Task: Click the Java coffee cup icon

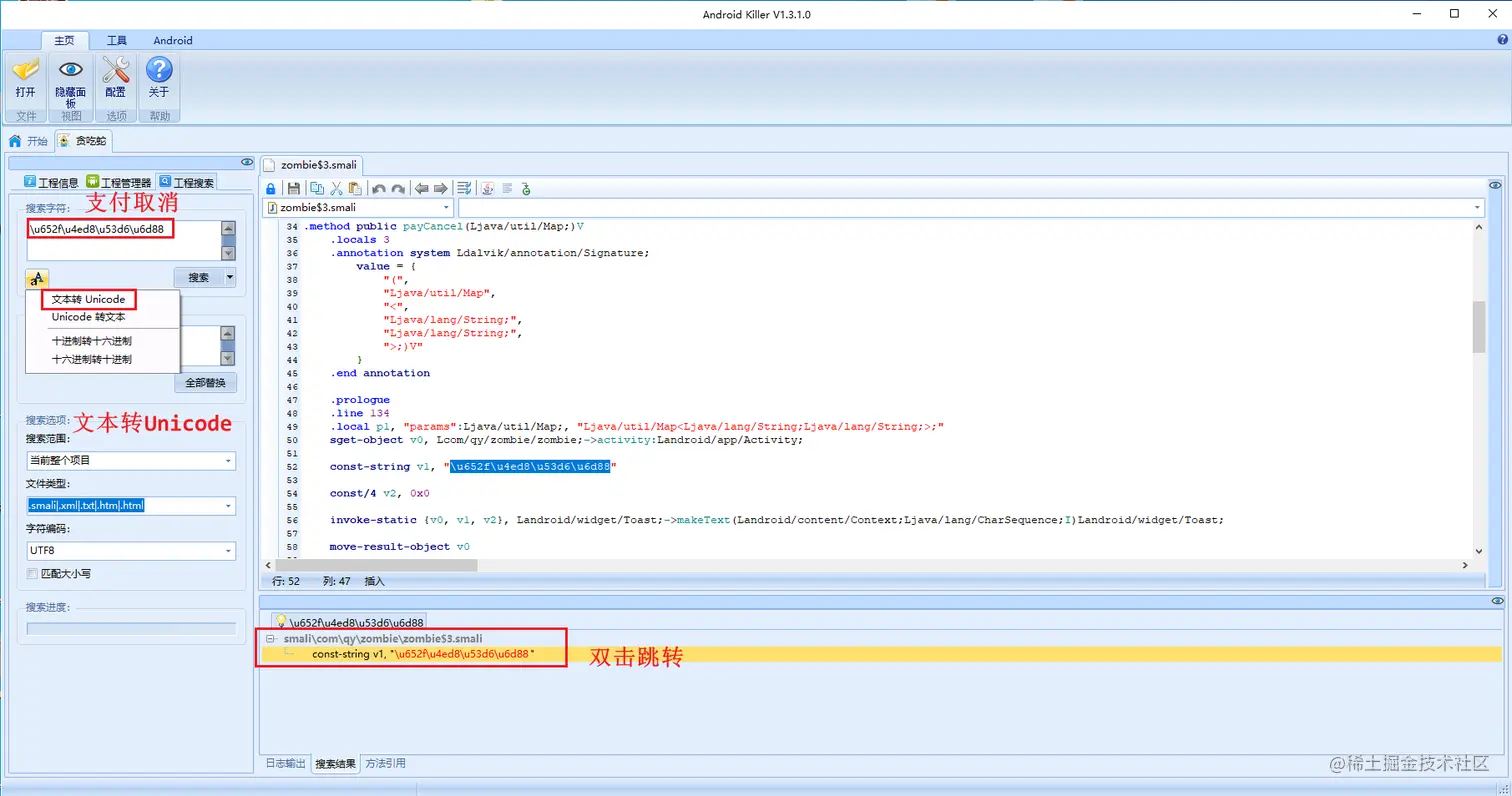Action: pos(488,188)
